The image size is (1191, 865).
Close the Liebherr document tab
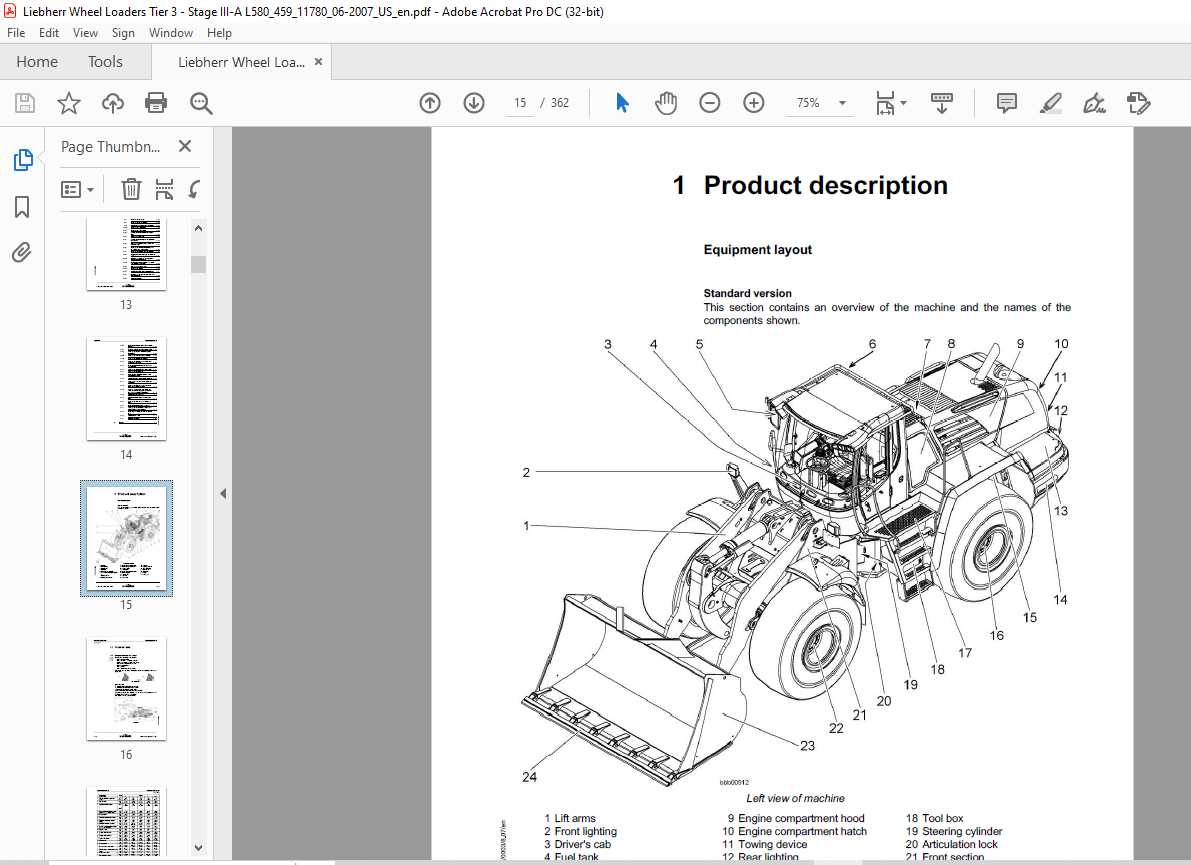318,62
